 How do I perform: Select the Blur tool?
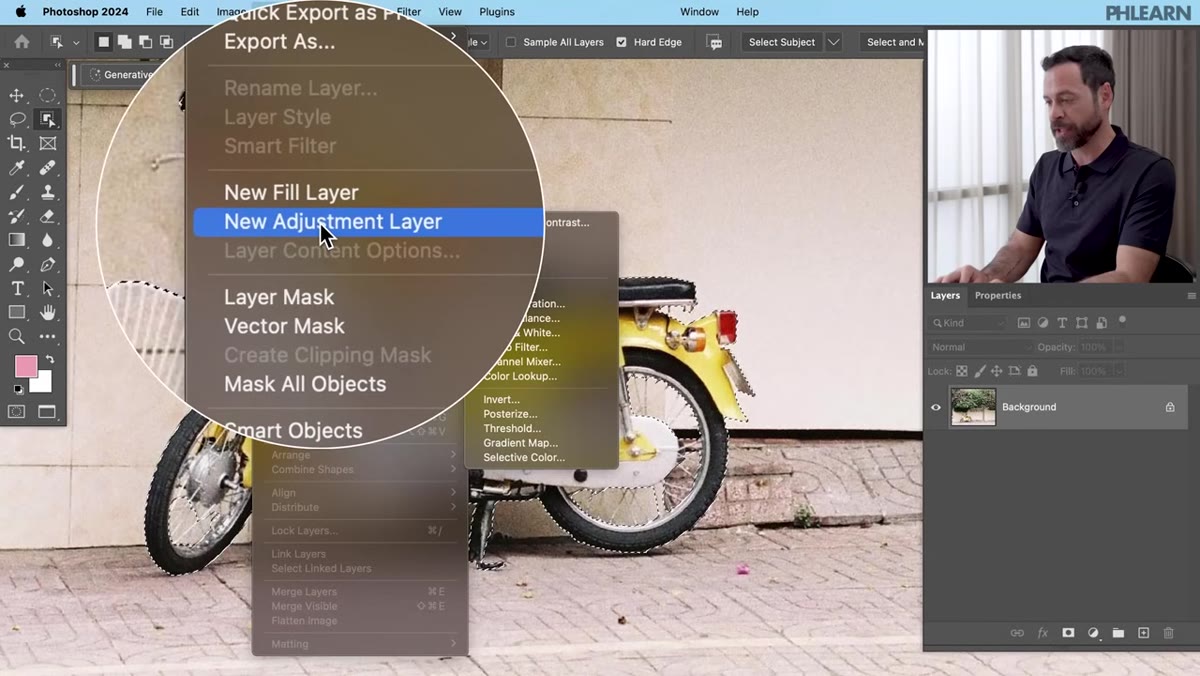click(47, 240)
